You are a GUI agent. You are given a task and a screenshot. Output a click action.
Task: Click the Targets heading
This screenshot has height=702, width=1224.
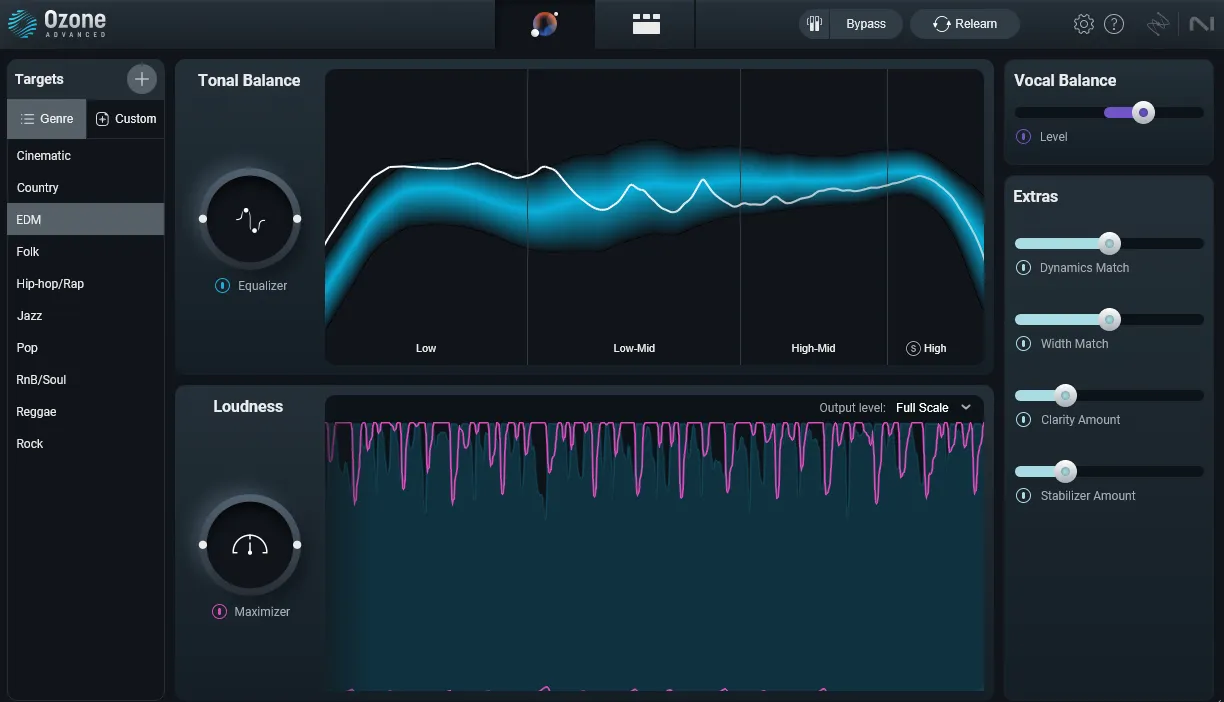(39, 79)
